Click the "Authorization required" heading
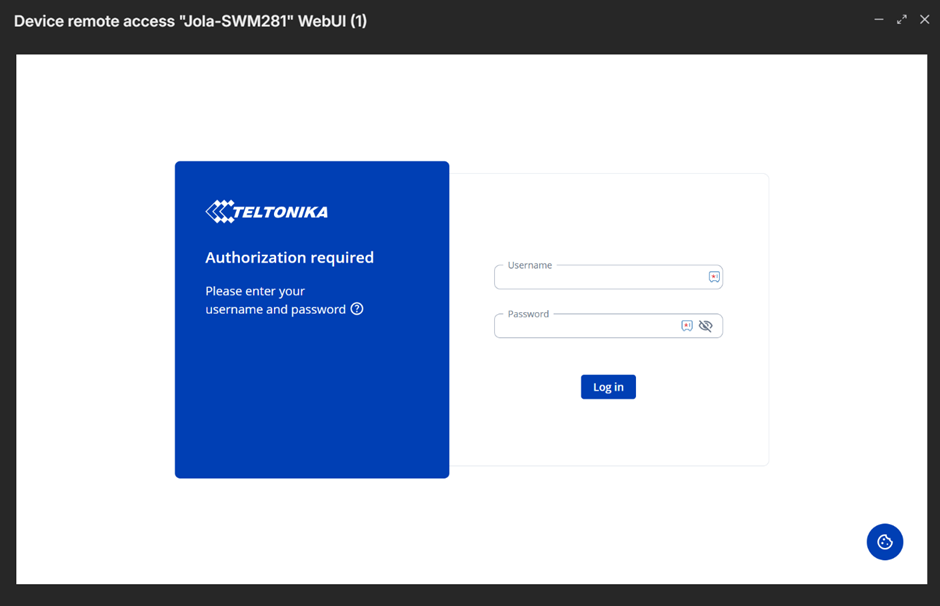The image size is (940, 606). 289,257
